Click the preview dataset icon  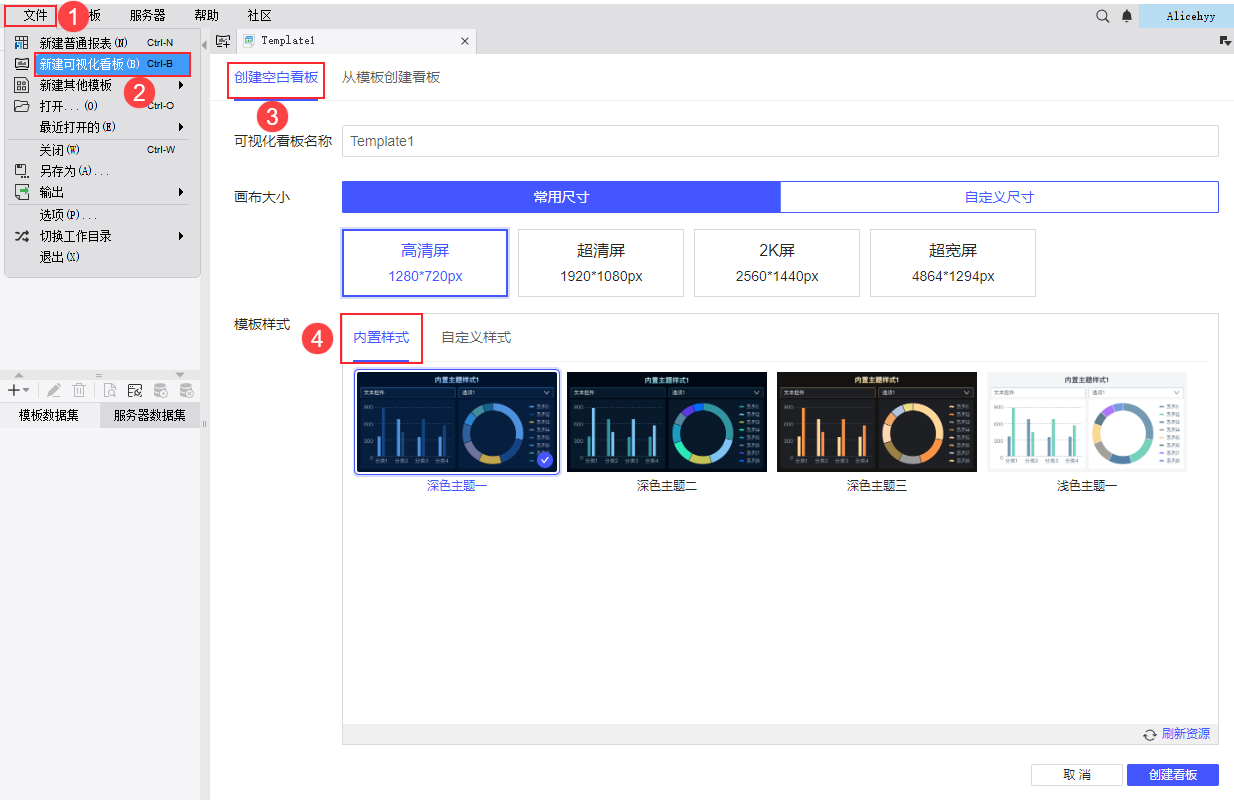110,390
